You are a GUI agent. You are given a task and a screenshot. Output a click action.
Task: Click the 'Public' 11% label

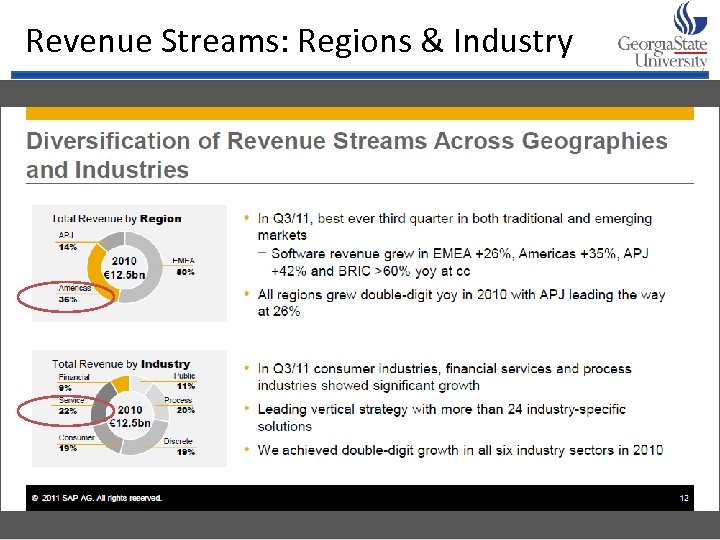point(185,381)
